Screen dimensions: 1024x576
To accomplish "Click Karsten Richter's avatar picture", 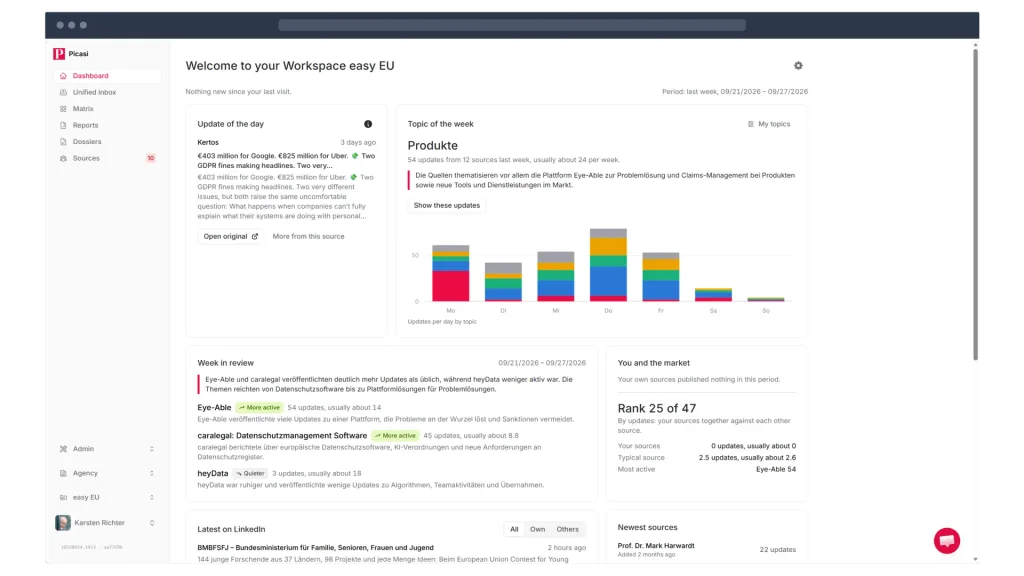I will 63,522.
